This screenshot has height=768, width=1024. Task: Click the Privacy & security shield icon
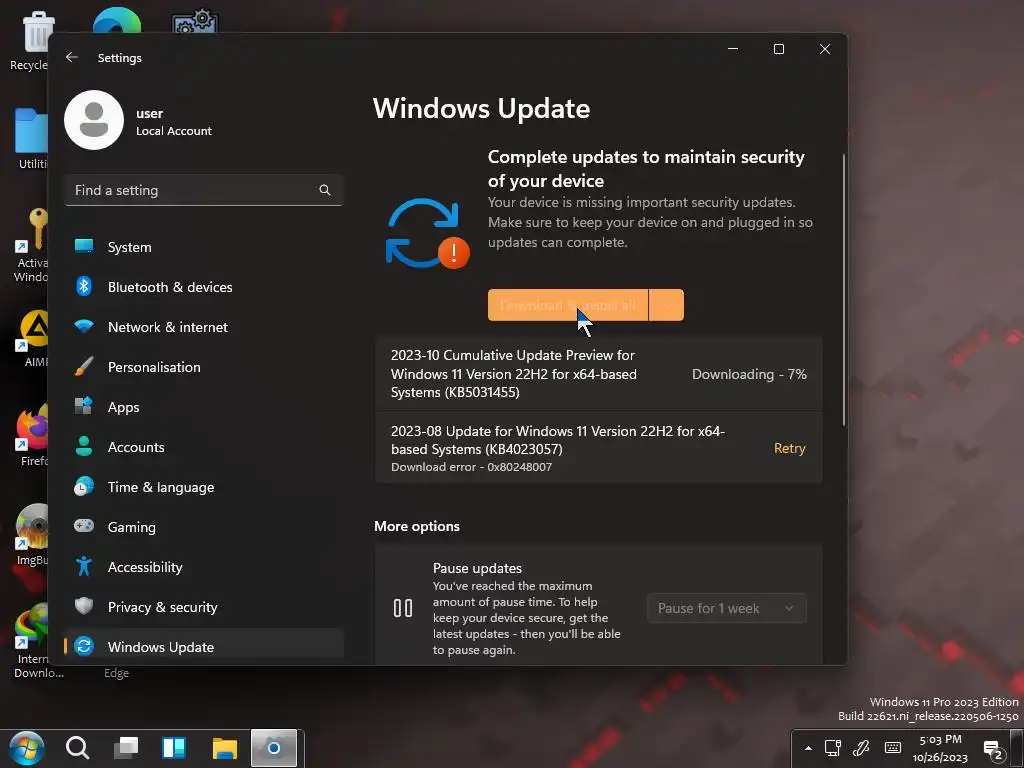pos(84,606)
